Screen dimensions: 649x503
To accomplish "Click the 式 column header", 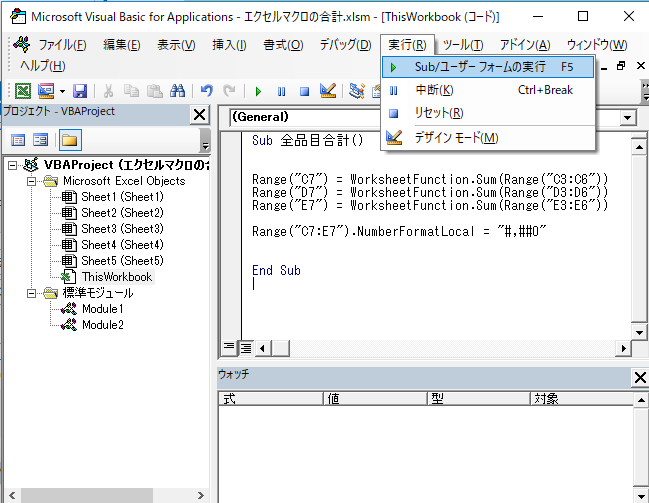I will point(271,399).
